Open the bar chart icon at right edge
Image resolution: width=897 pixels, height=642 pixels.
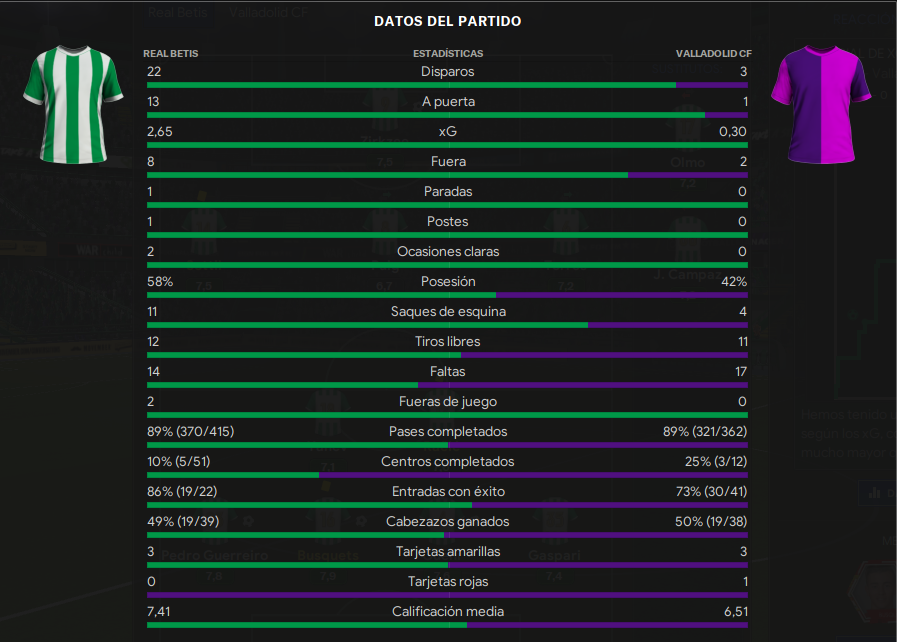coord(875,493)
